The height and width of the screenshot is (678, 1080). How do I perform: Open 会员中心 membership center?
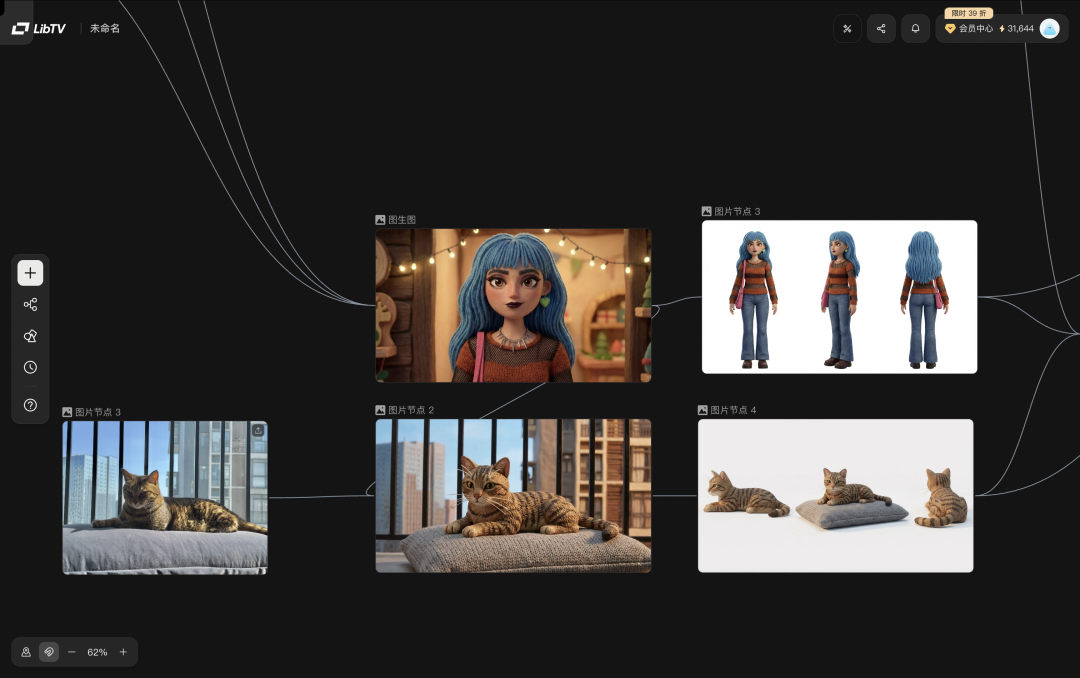pyautogui.click(x=969, y=29)
